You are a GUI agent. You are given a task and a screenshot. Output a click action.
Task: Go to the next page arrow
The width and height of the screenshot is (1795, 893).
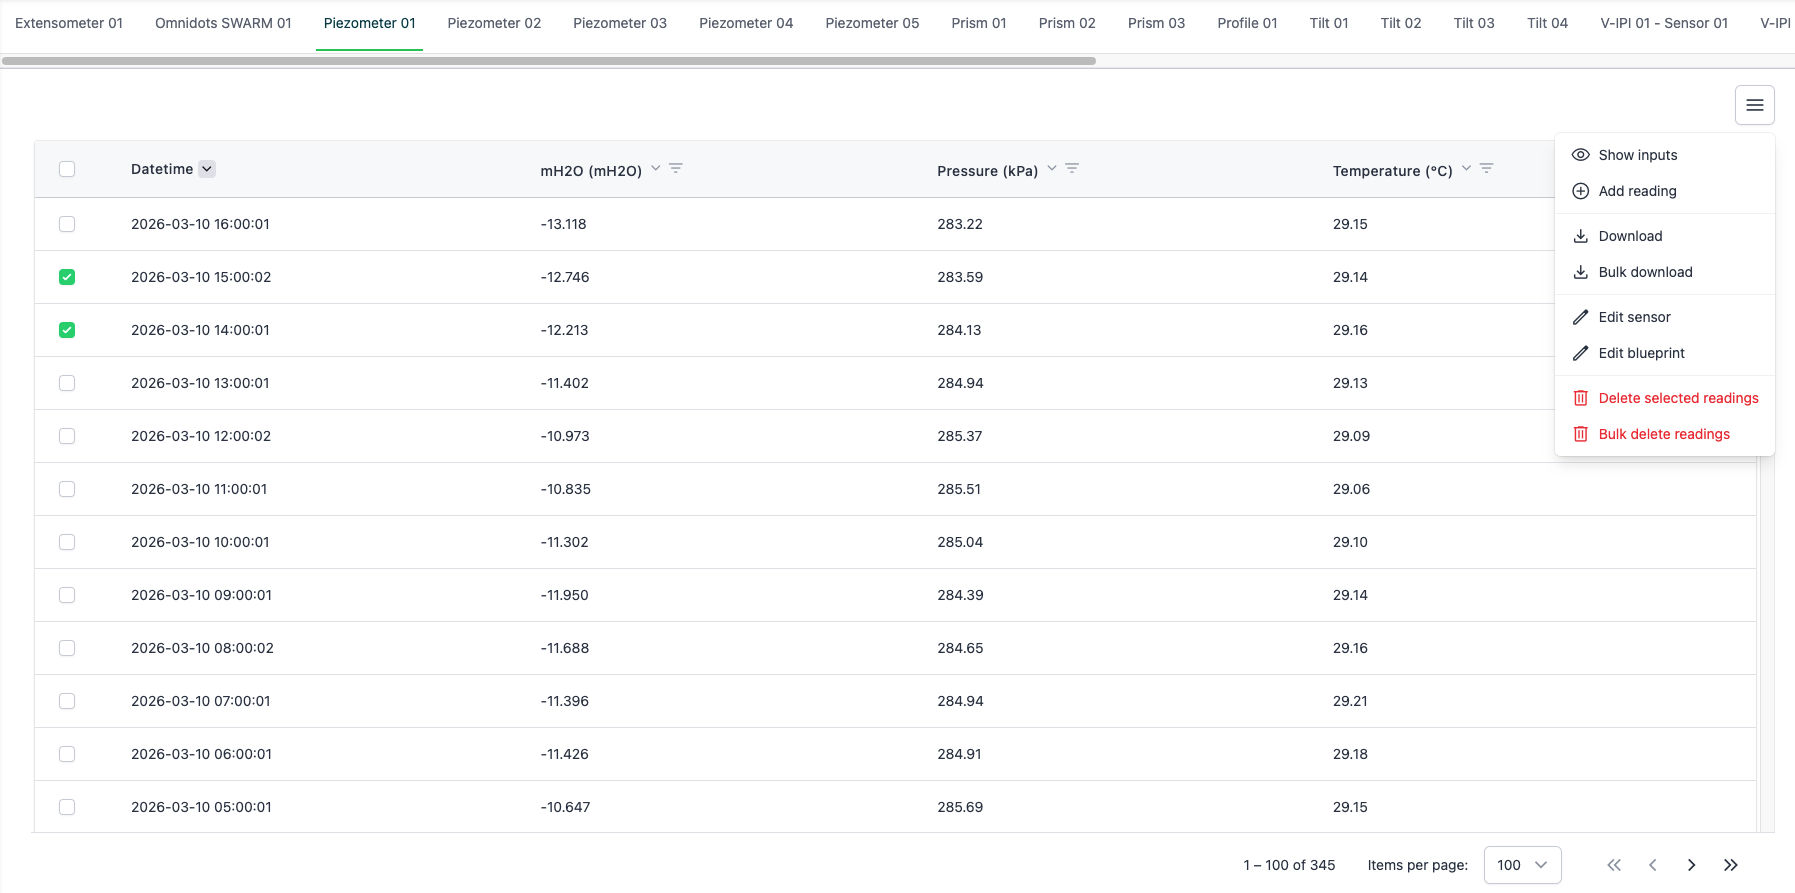pos(1691,865)
